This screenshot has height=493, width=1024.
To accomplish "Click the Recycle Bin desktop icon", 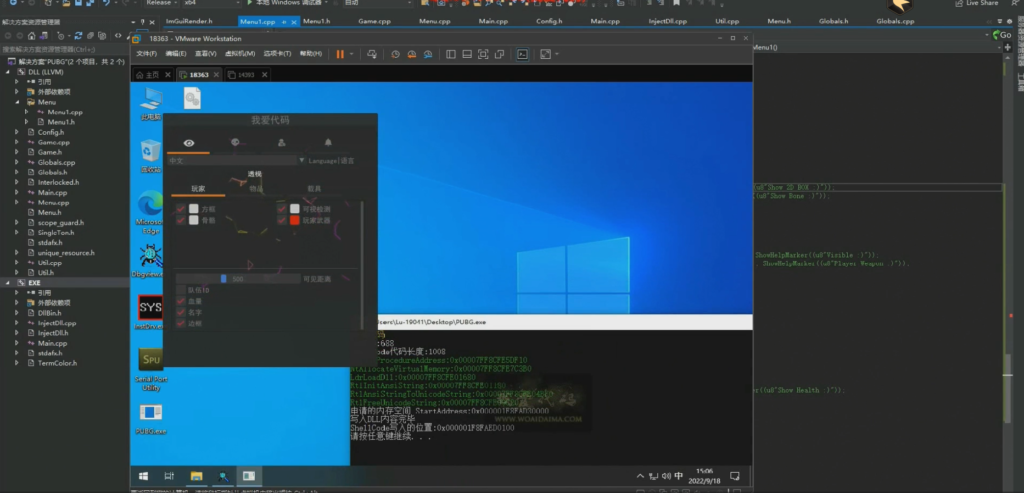I will coord(151,156).
